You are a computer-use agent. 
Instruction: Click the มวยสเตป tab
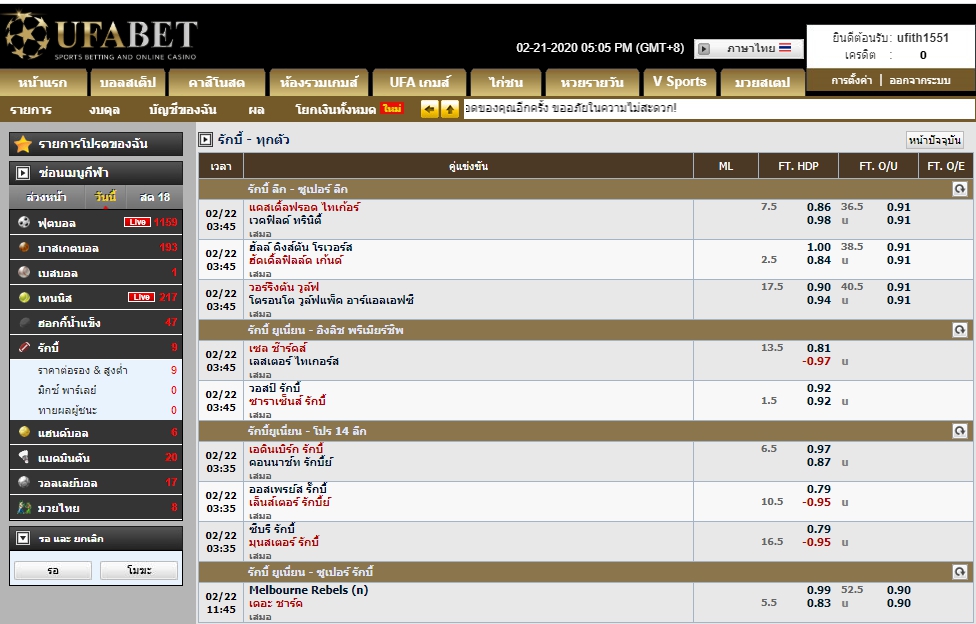(x=762, y=82)
